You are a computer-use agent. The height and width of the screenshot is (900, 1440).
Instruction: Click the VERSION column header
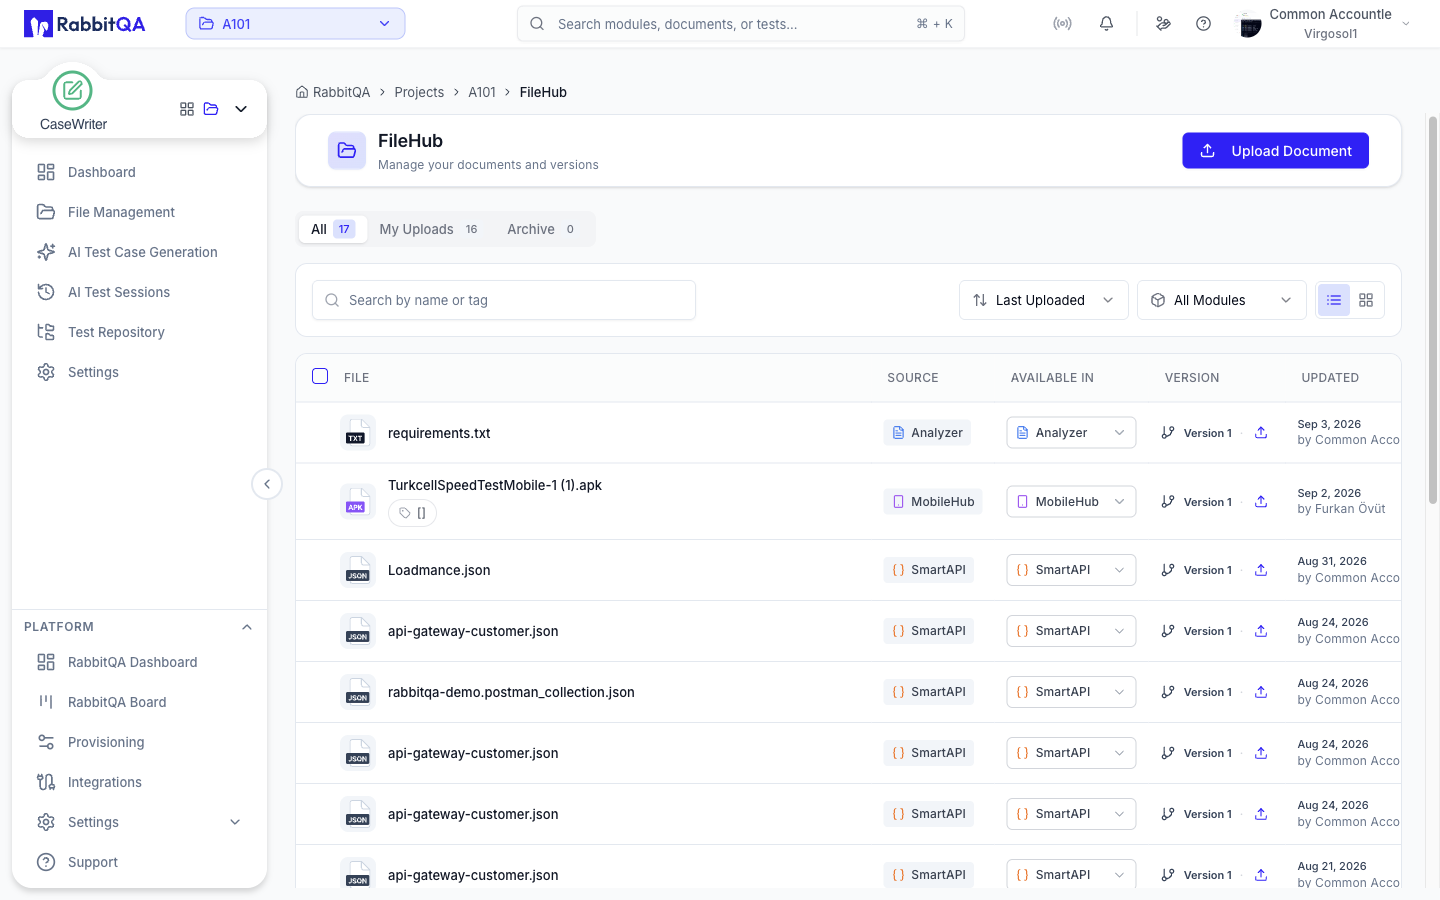(1192, 378)
